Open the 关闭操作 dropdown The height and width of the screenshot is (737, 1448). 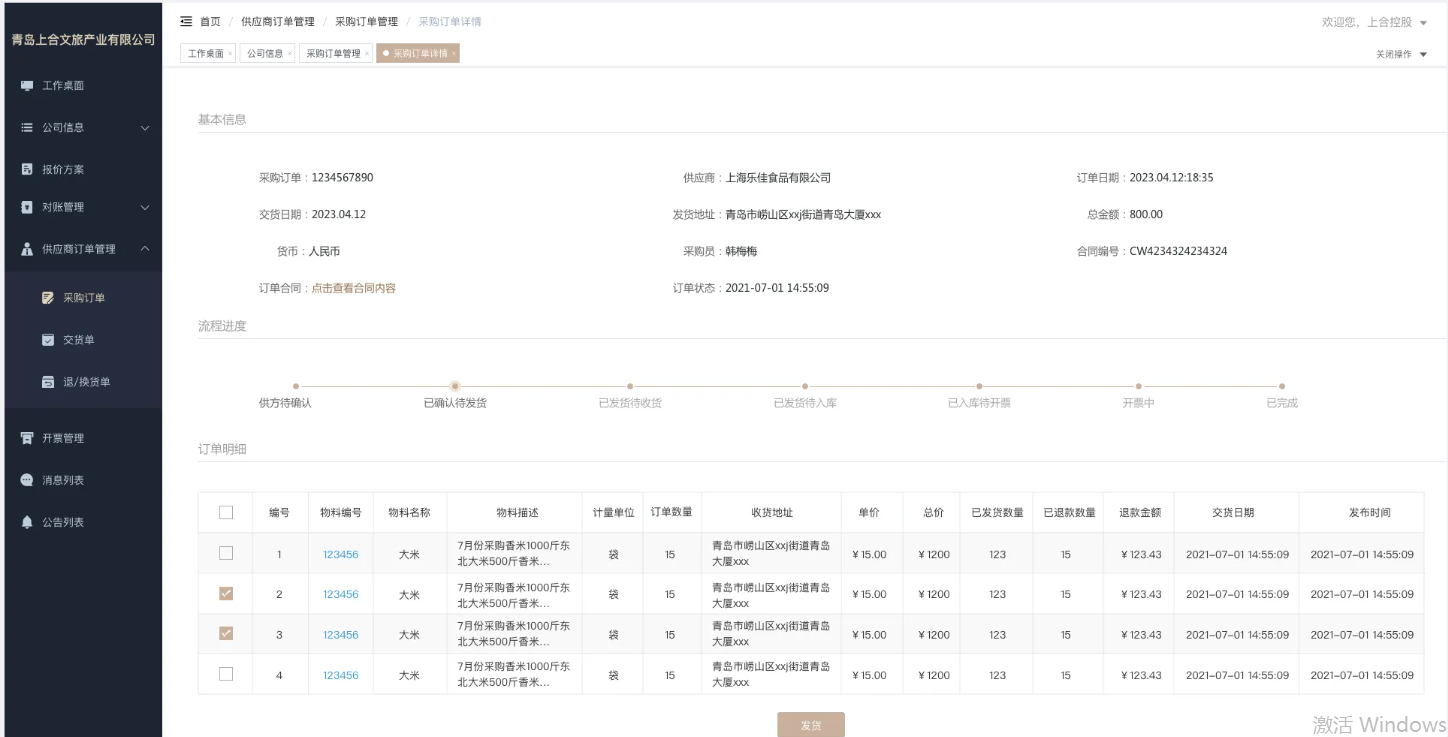click(x=1400, y=54)
